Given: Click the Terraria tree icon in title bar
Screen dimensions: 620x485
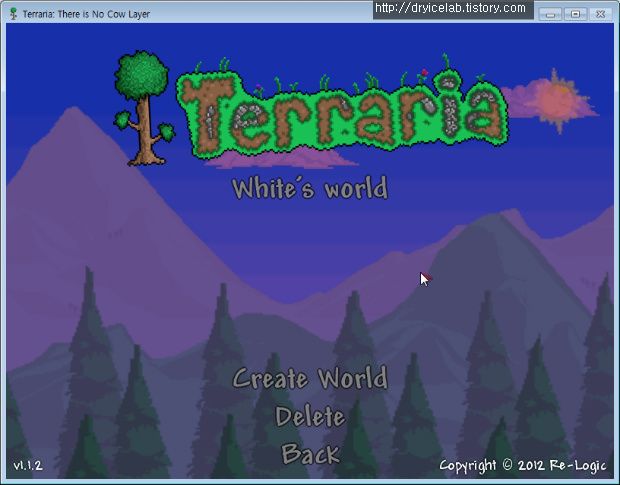Looking at the screenshot, I should [14, 14].
